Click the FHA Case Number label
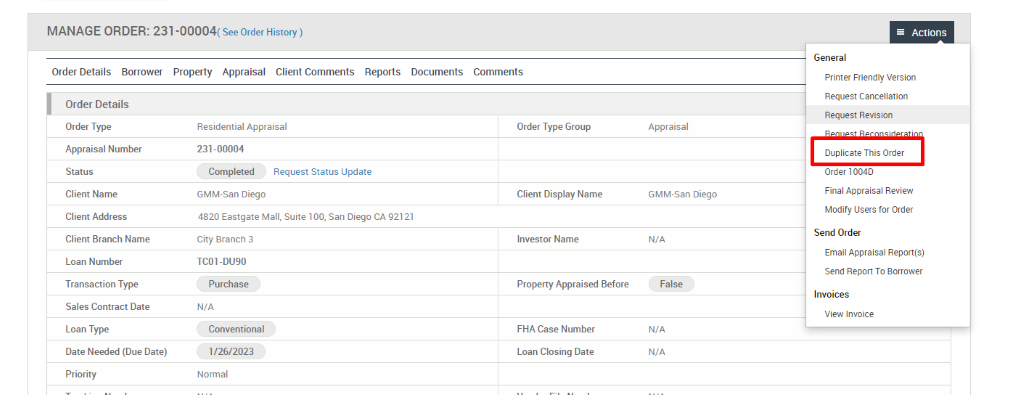The image size is (1024, 395). 556,329
